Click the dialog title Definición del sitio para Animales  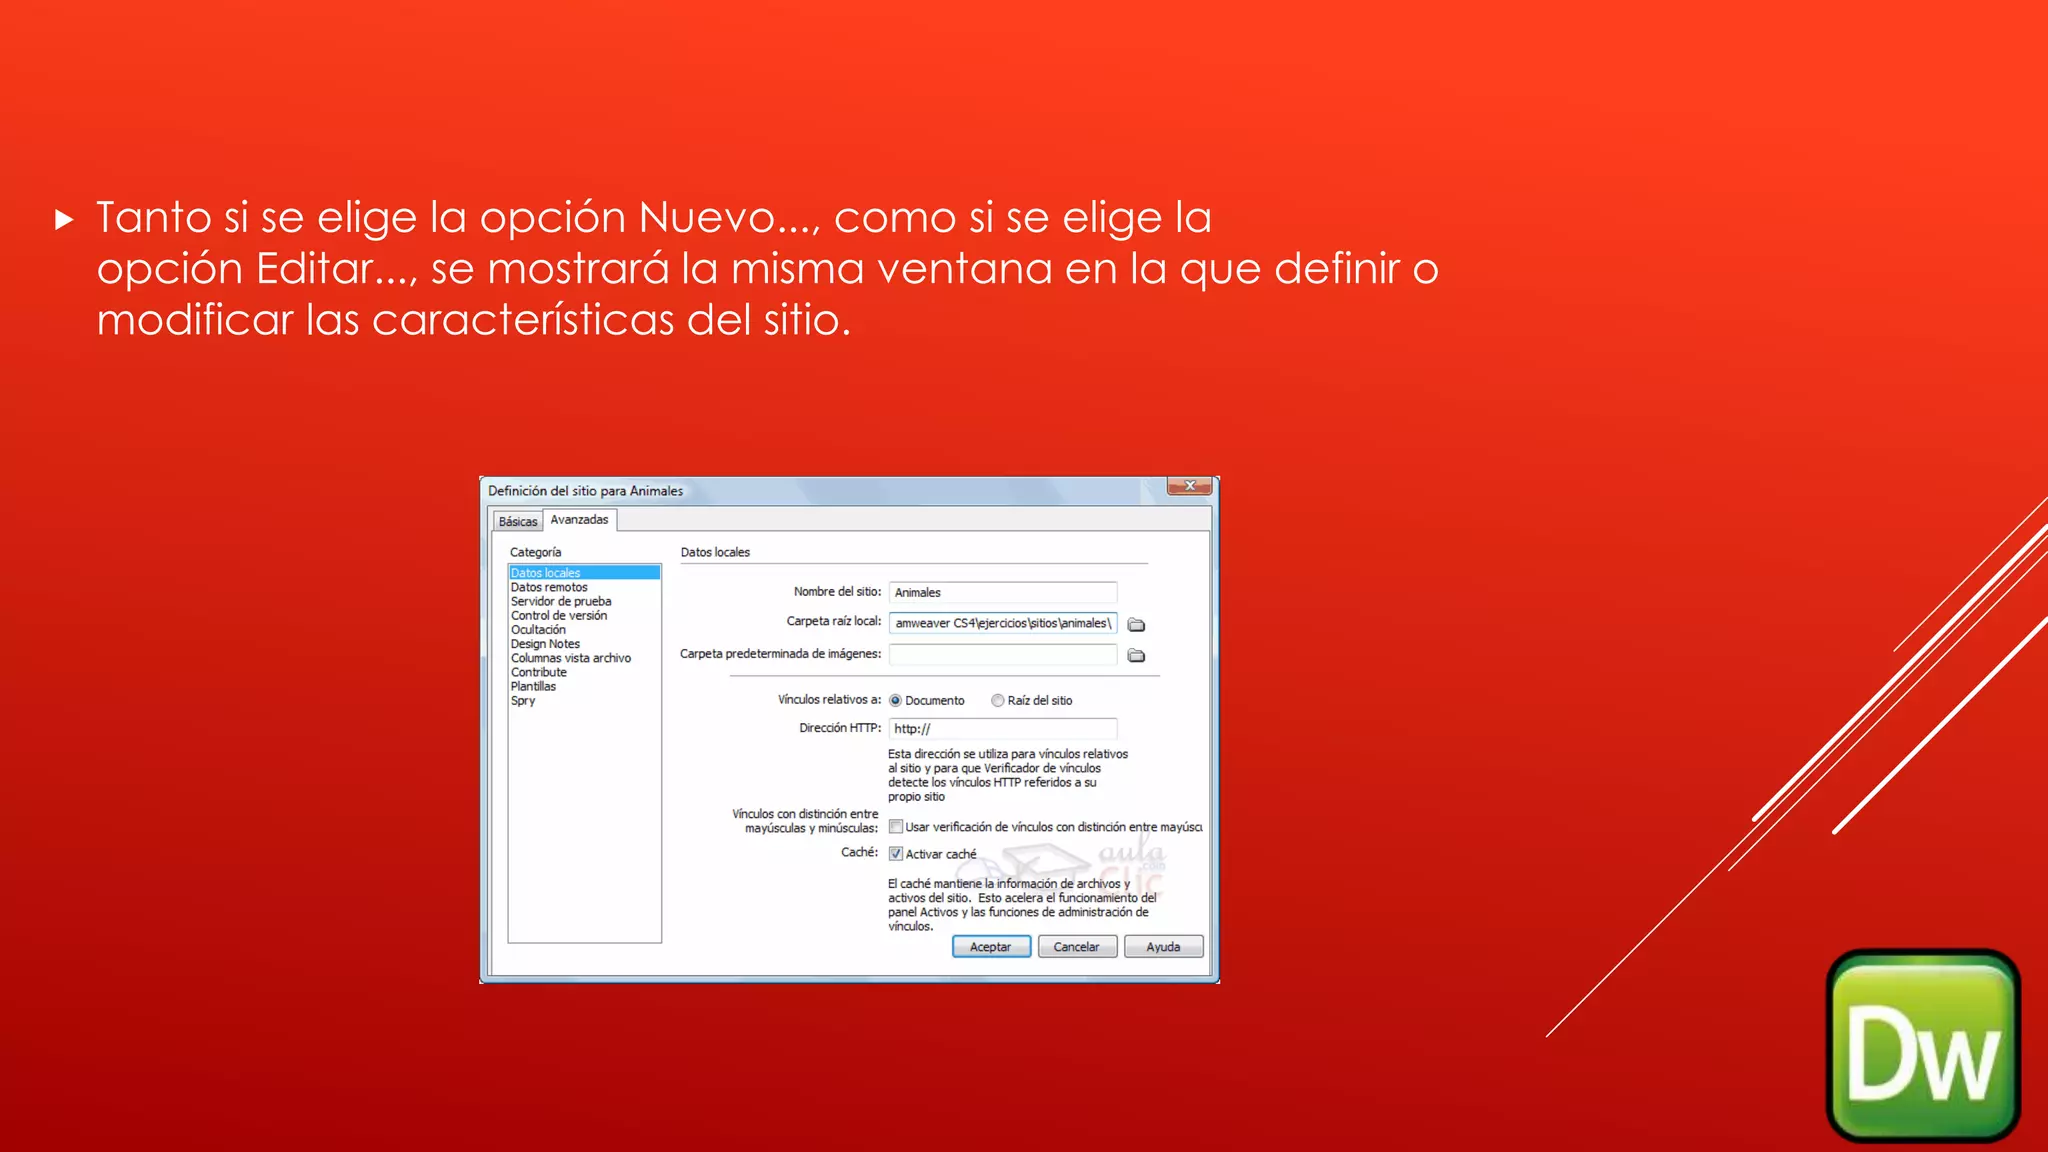(x=586, y=491)
